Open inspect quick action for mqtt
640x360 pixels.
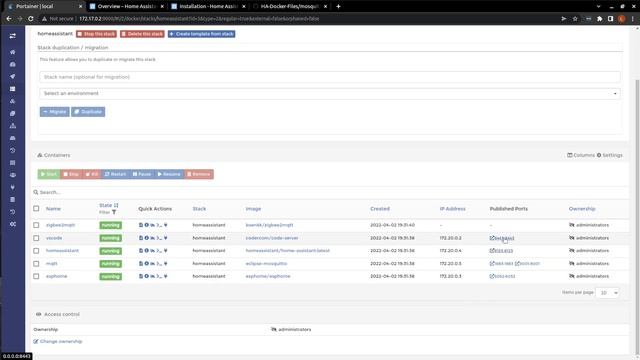pos(147,264)
